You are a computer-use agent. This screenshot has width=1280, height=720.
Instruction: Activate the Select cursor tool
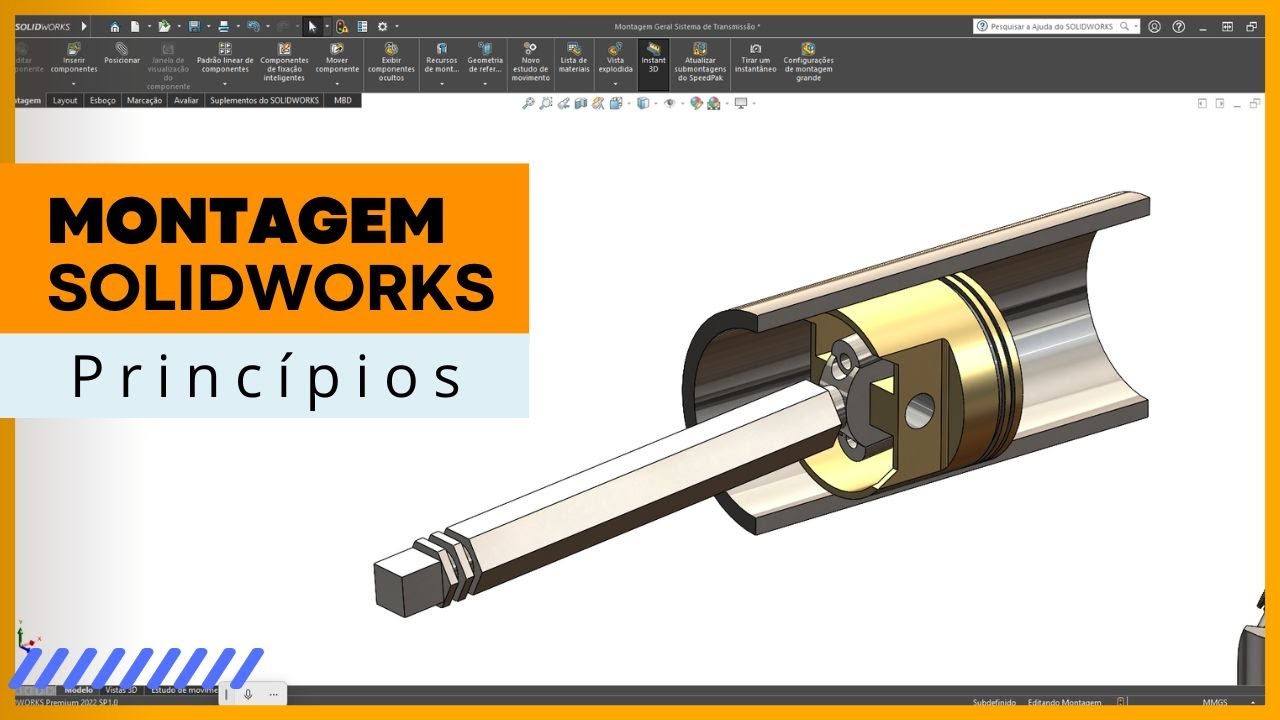tap(312, 27)
